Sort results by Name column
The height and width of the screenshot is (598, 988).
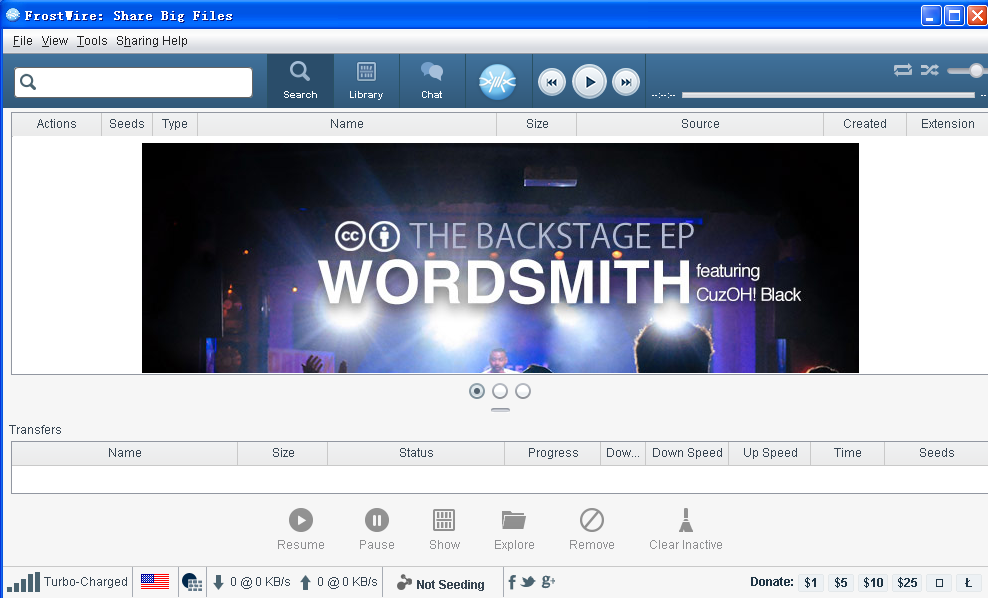pyautogui.click(x=347, y=124)
